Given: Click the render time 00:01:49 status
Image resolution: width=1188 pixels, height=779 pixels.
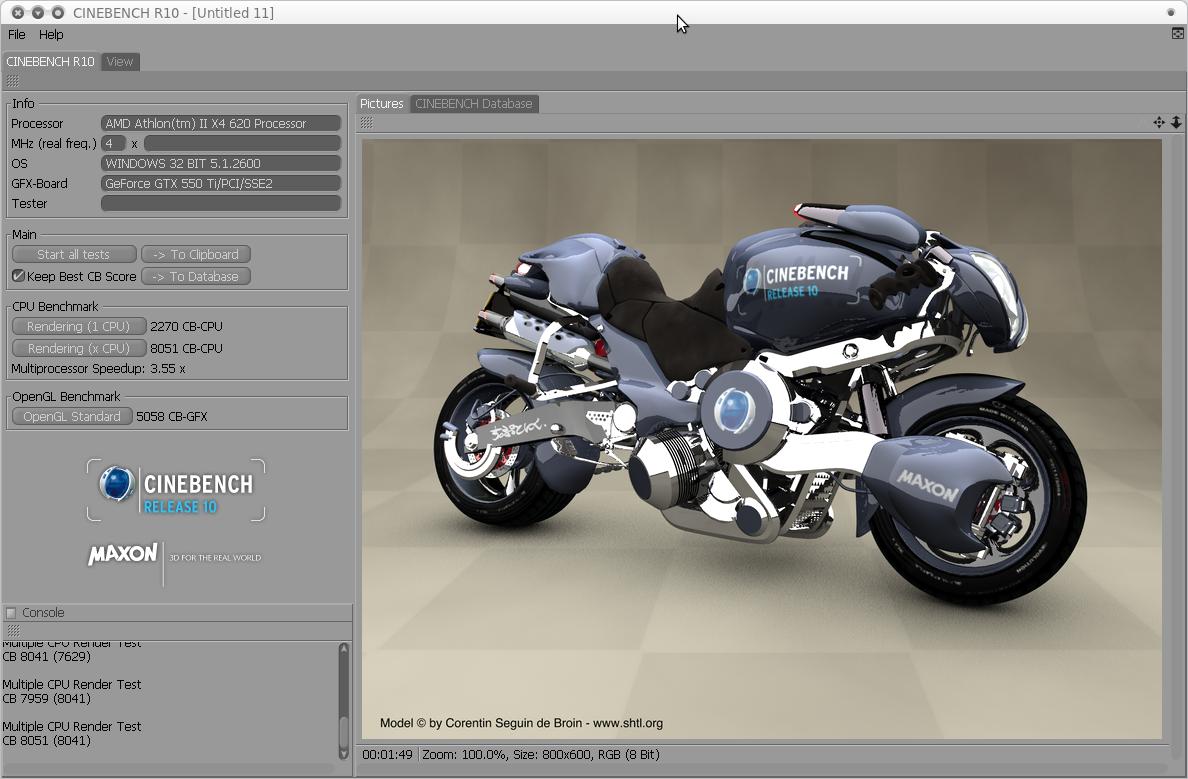Looking at the screenshot, I should 387,755.
